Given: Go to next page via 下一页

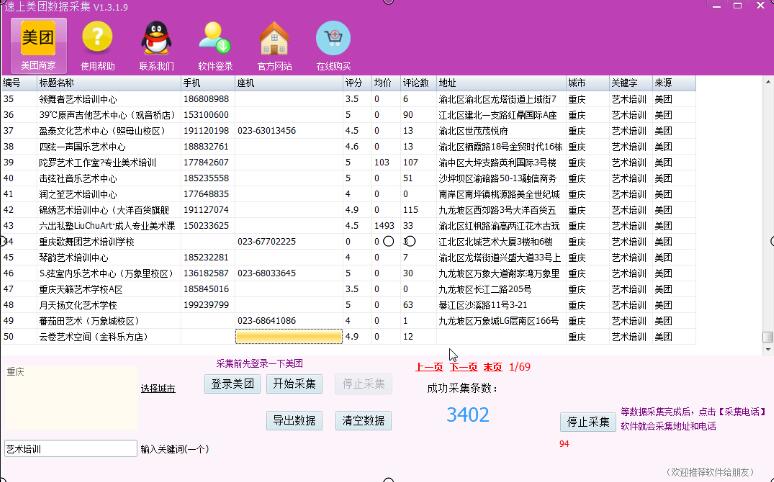Looking at the screenshot, I should click(464, 367).
